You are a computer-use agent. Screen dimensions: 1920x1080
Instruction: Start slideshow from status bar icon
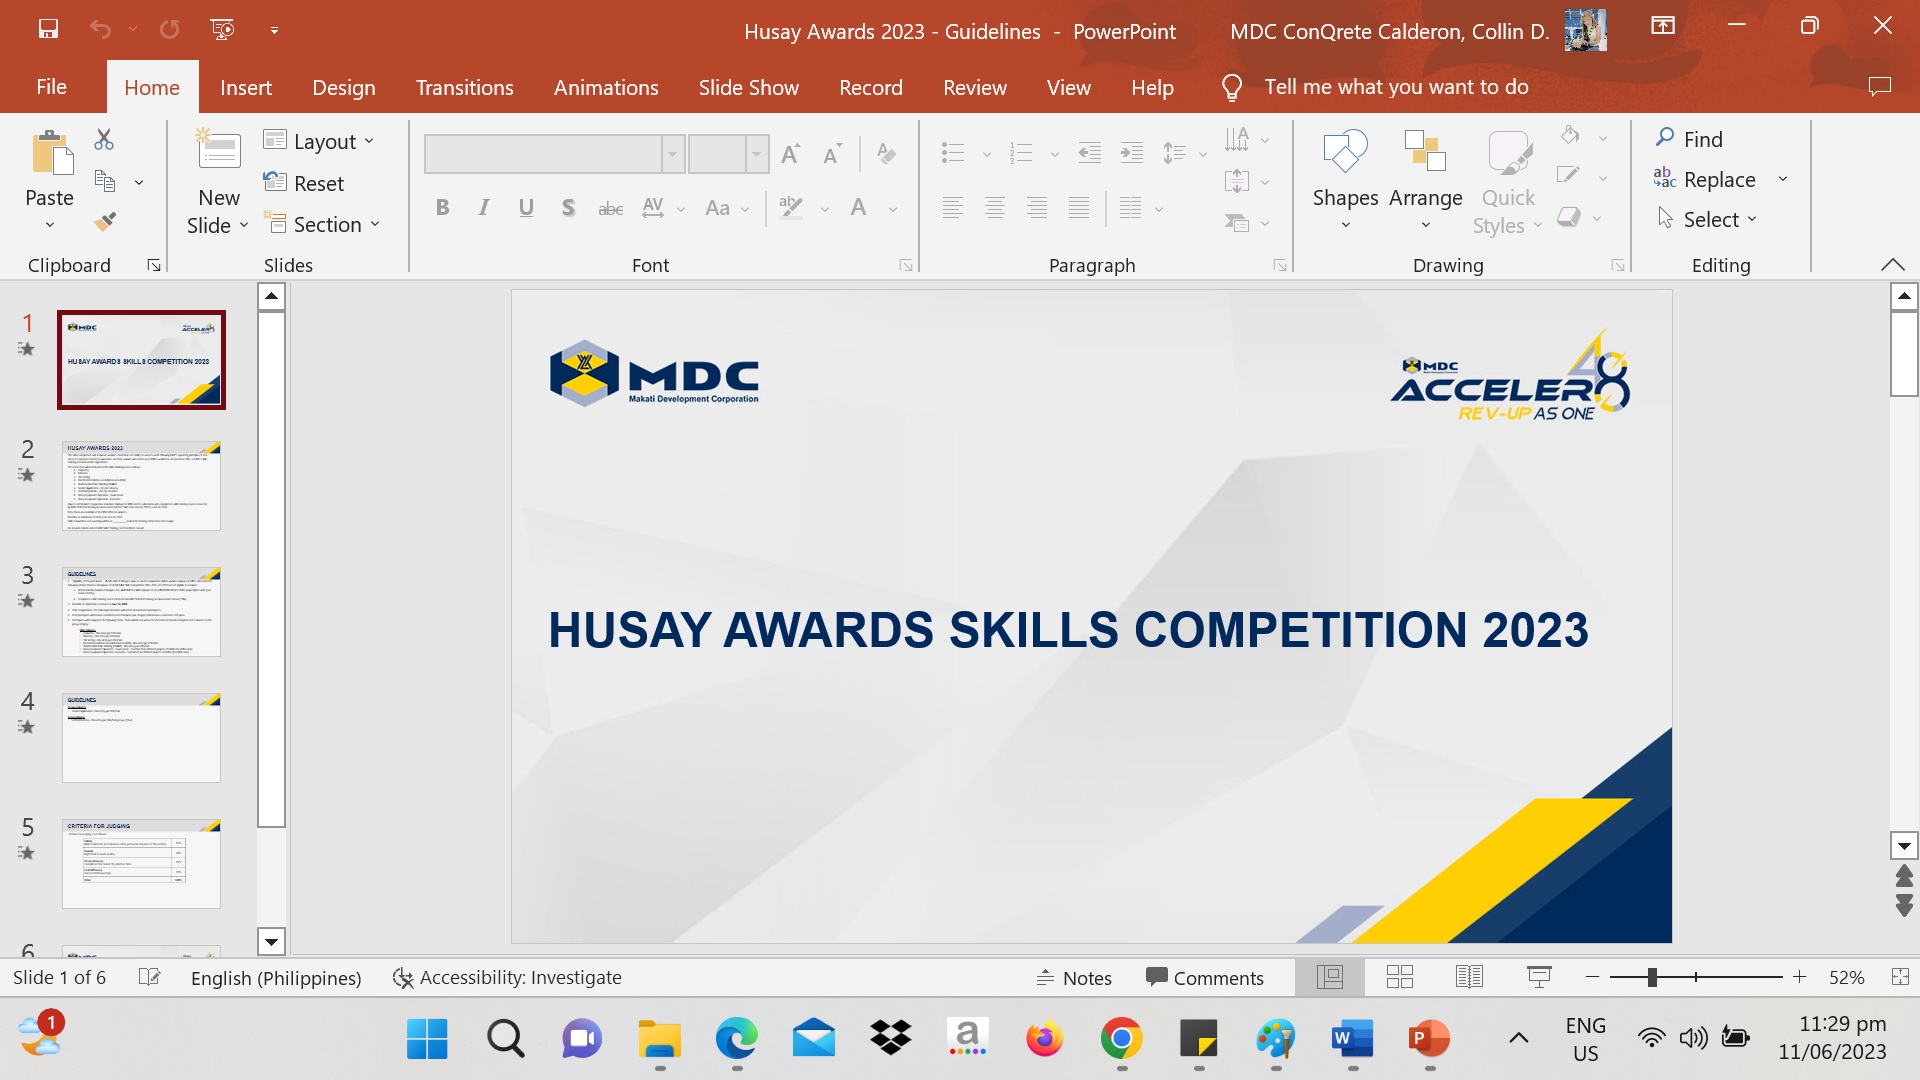click(1539, 977)
